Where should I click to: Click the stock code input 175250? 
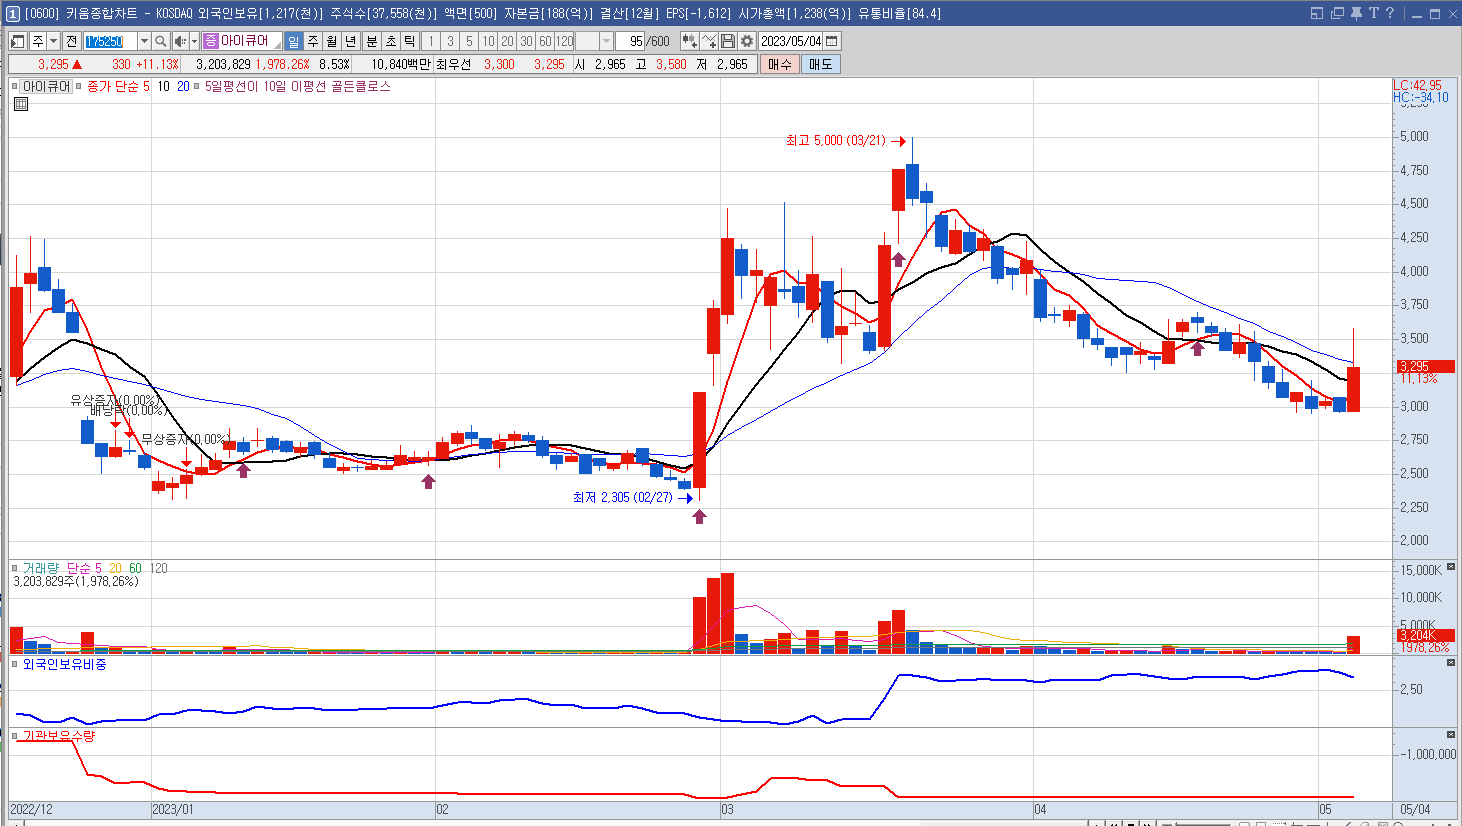(x=110, y=41)
